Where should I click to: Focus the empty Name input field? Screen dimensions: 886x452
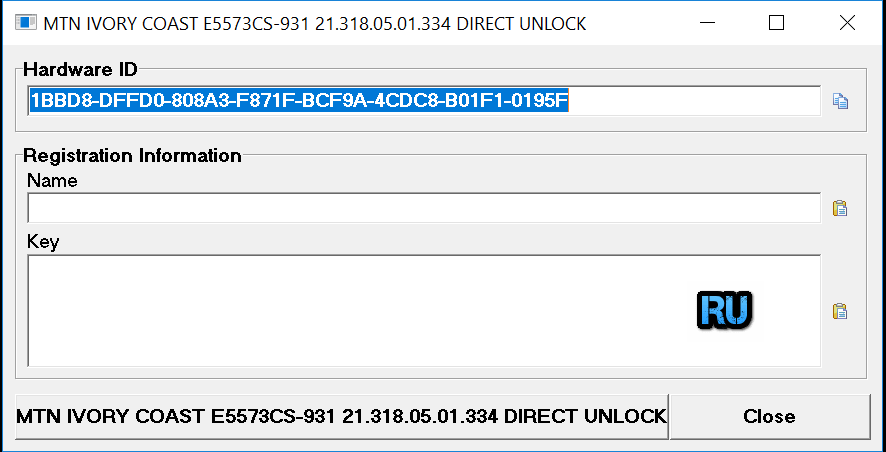[424, 208]
